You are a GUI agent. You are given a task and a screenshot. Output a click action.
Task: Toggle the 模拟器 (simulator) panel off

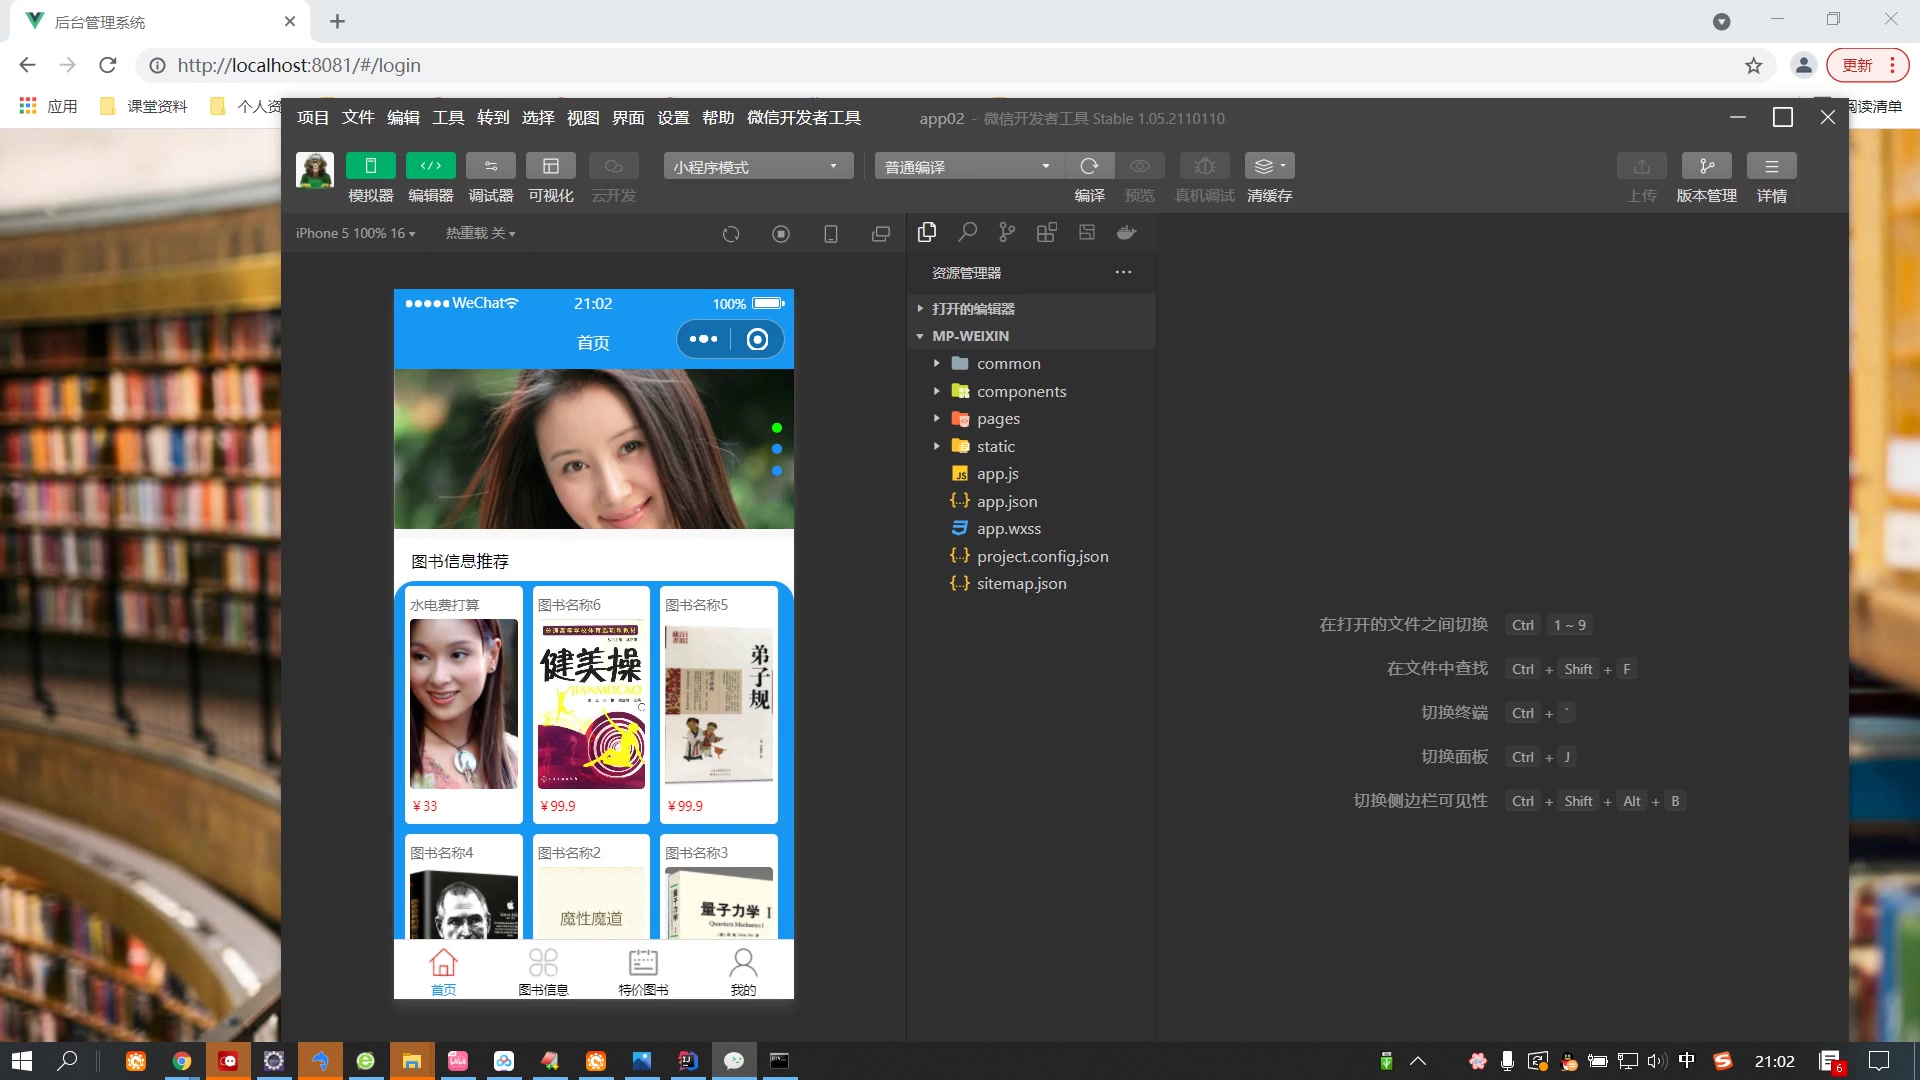[x=370, y=166]
